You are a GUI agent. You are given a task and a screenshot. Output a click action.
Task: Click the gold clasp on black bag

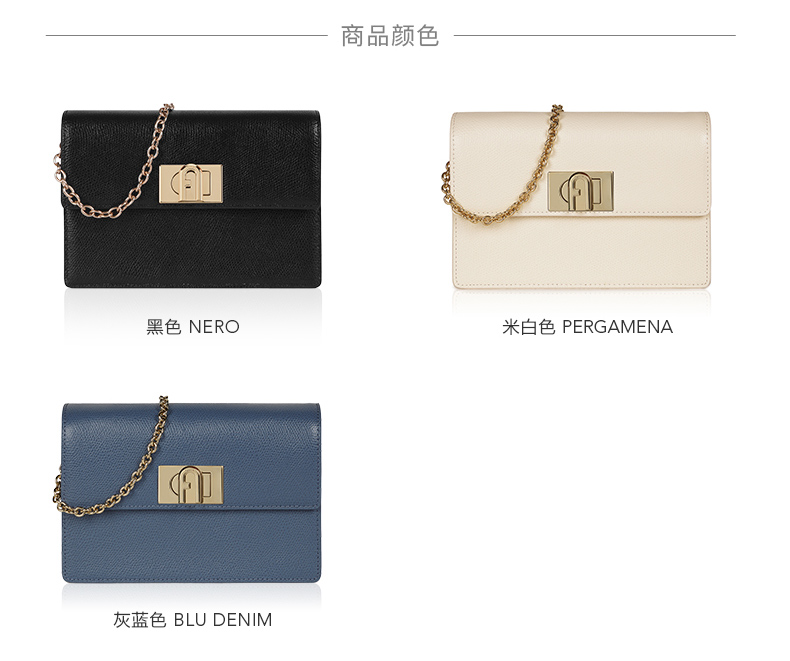click(191, 184)
